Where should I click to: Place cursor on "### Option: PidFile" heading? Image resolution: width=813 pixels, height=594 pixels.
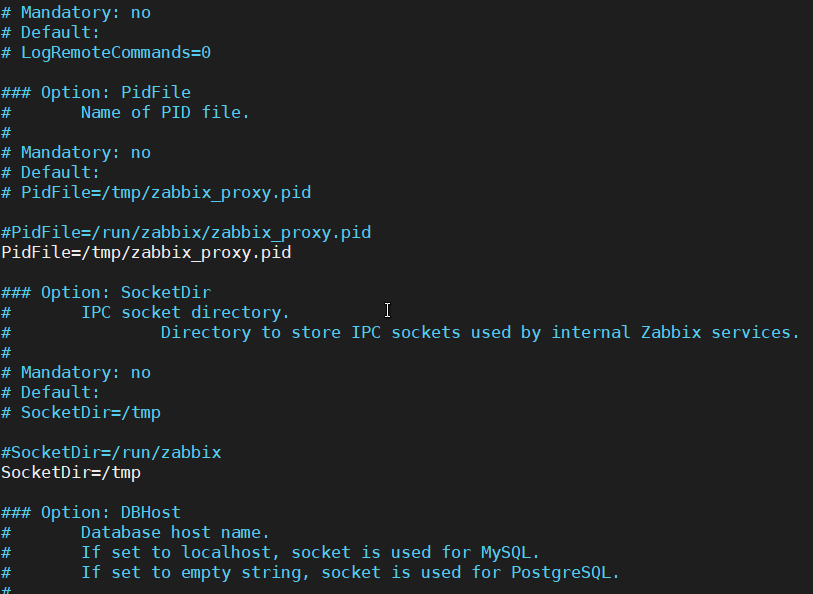(95, 92)
